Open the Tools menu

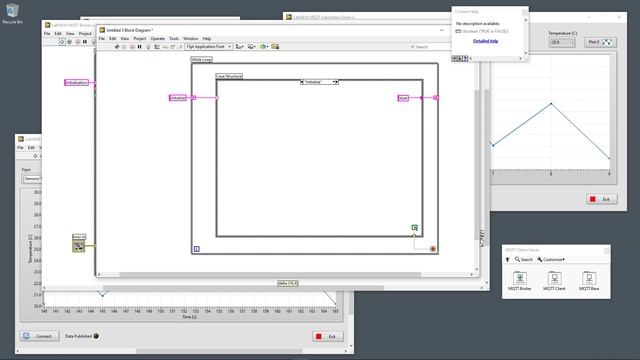tap(174, 38)
